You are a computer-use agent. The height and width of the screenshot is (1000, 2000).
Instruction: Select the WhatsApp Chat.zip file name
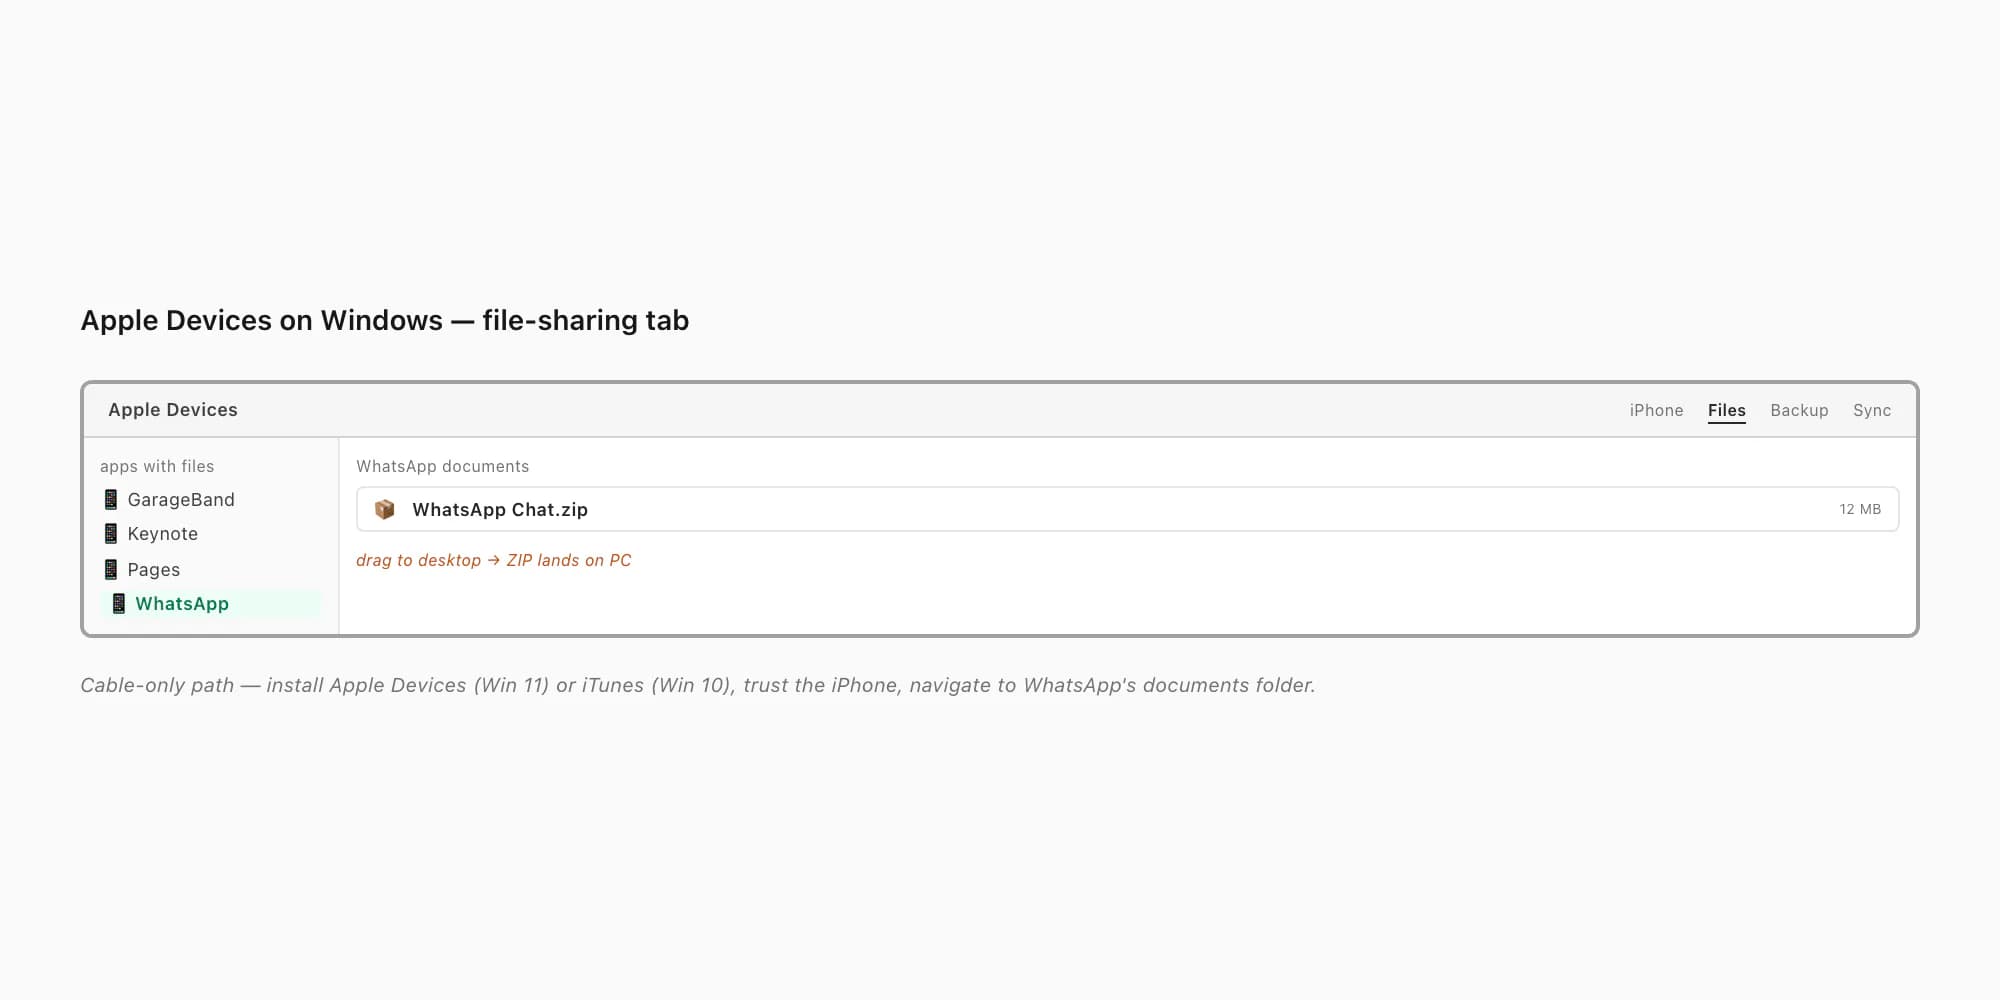pyautogui.click(x=500, y=509)
